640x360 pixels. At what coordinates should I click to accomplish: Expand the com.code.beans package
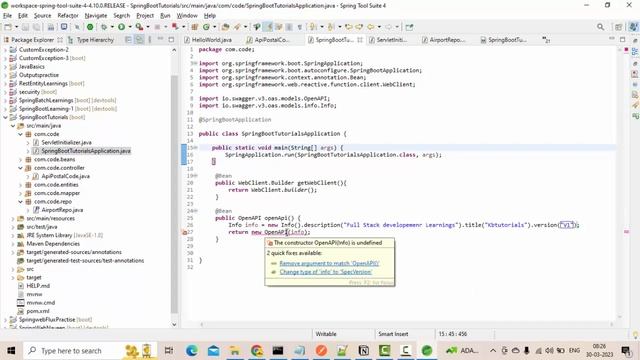20,160
